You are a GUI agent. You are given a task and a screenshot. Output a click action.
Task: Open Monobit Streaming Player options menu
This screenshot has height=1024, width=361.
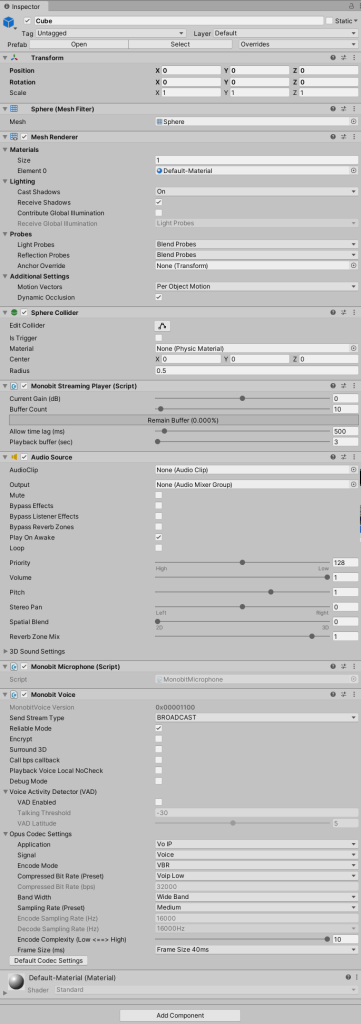[x=353, y=386]
